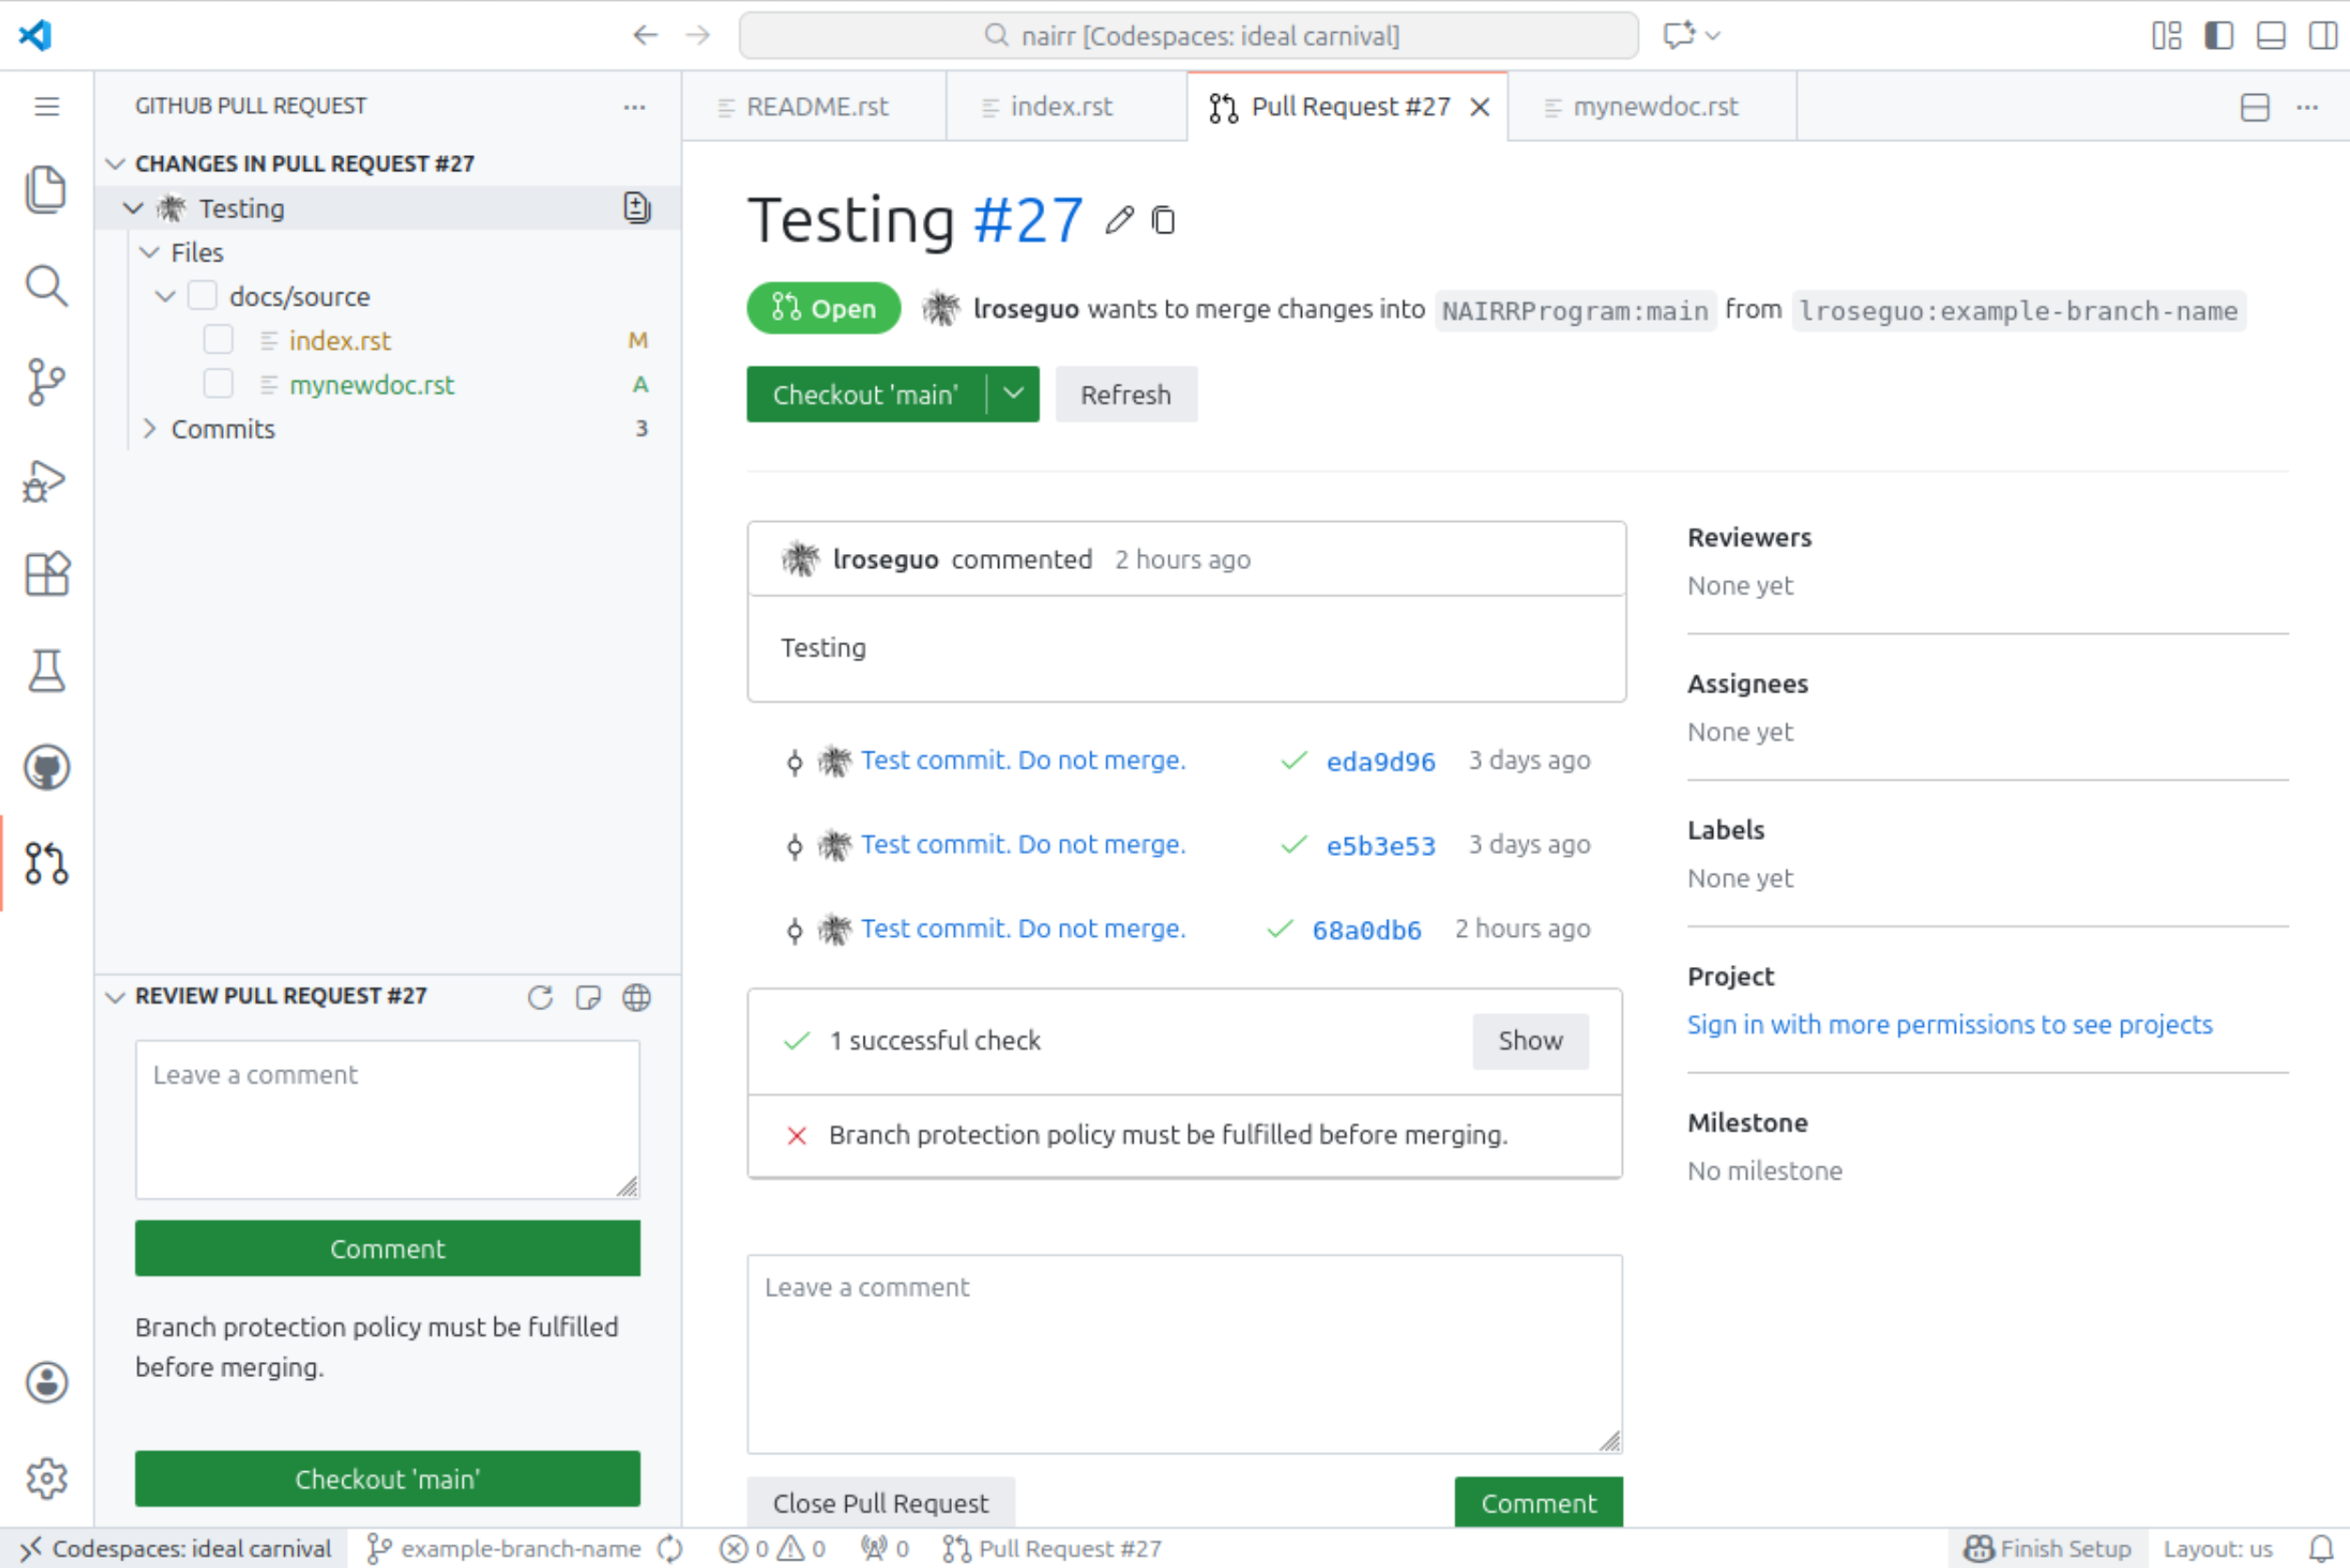Screen dimensions: 2350x1568
Task: Open the Manage settings gear
Action: click(46, 1479)
